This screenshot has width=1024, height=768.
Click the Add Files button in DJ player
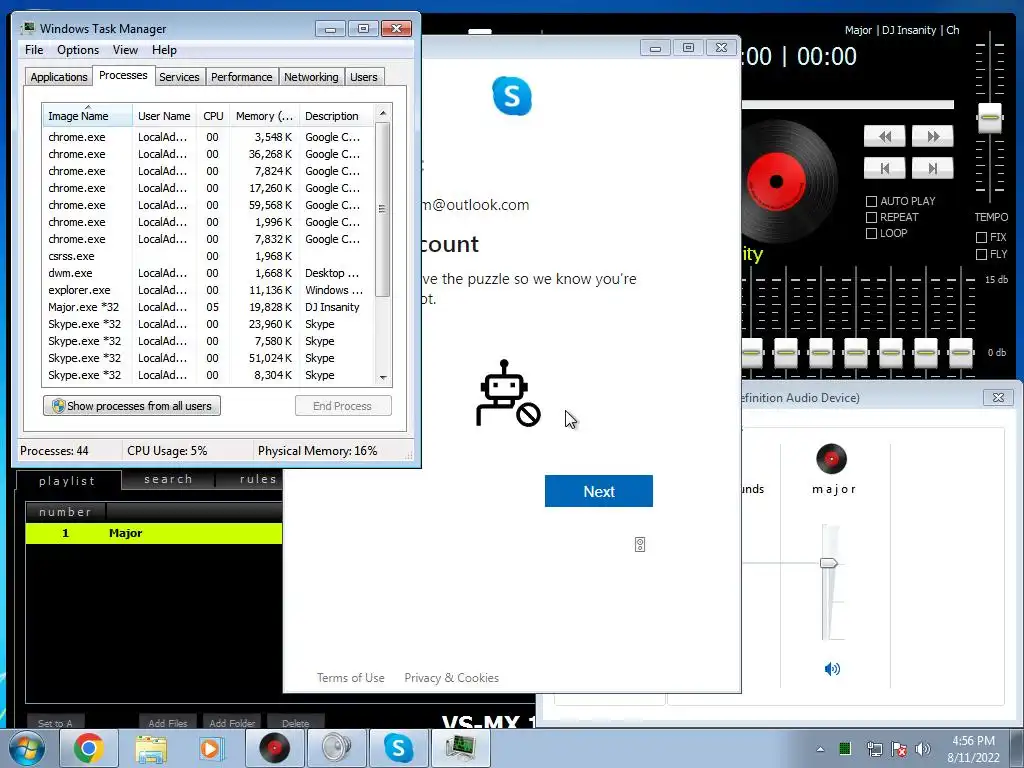point(168,722)
